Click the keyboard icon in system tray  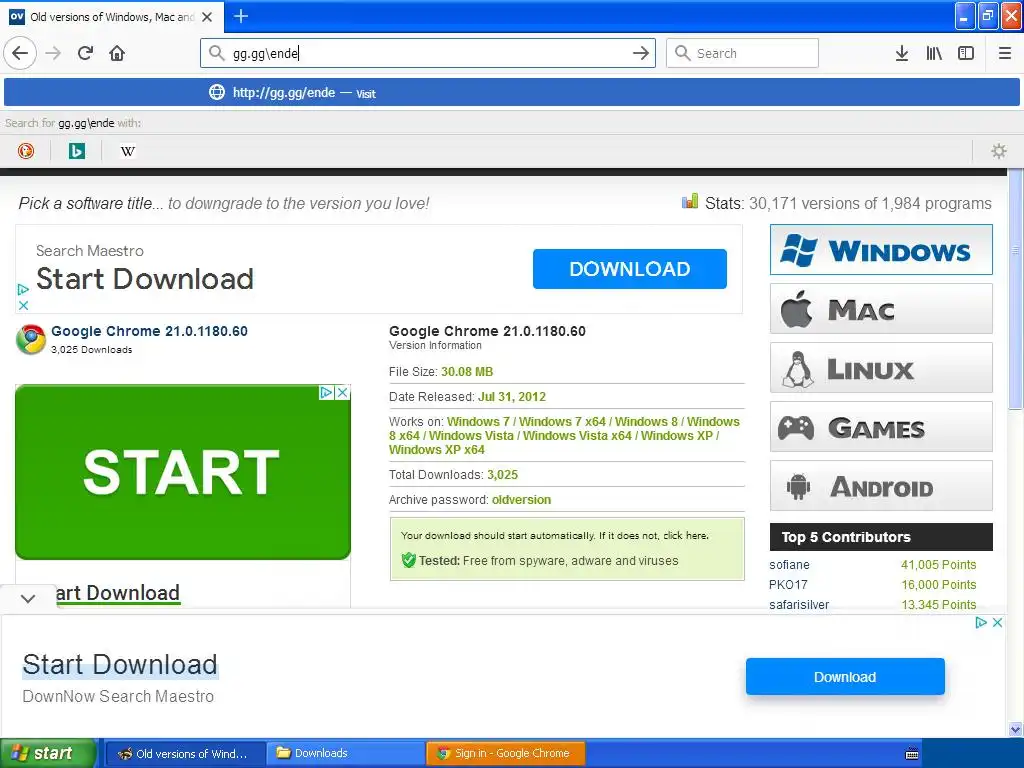(912, 754)
